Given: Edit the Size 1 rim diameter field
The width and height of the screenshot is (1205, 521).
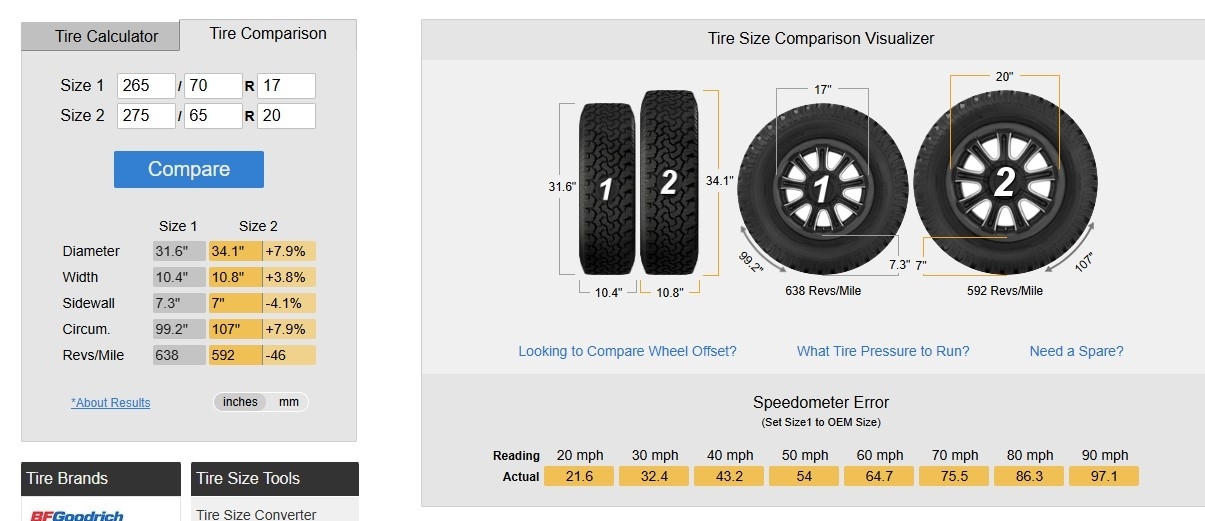Looking at the screenshot, I should click(x=286, y=86).
